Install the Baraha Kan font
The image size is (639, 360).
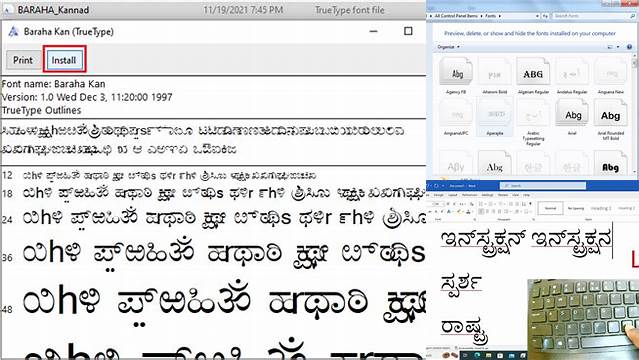(x=64, y=60)
